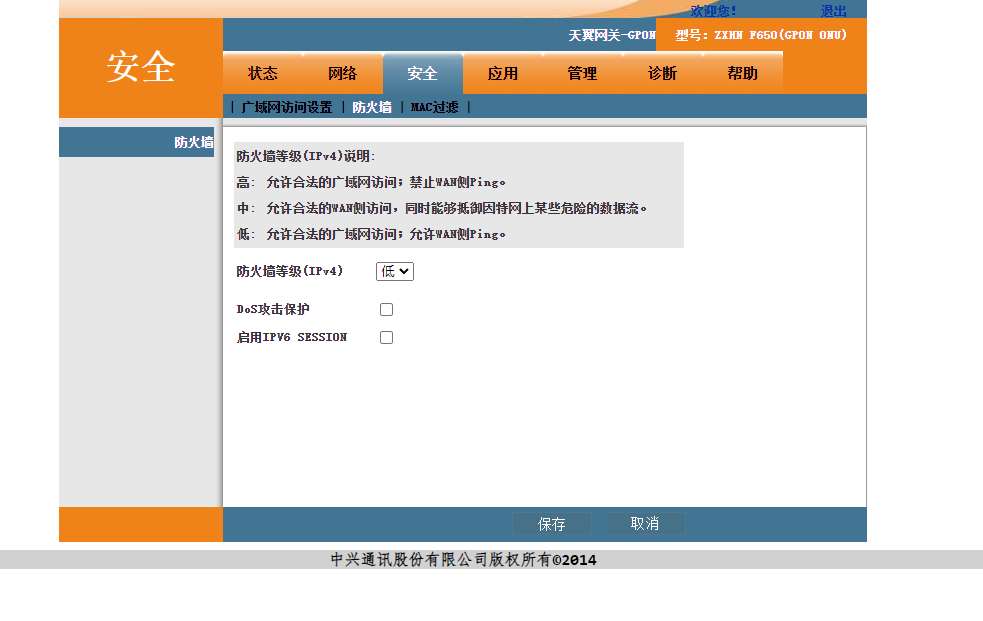Viewport: 983px width, 621px height.
Task: Enable the 启用IPV6 SESSION checkbox
Action: tap(386, 337)
